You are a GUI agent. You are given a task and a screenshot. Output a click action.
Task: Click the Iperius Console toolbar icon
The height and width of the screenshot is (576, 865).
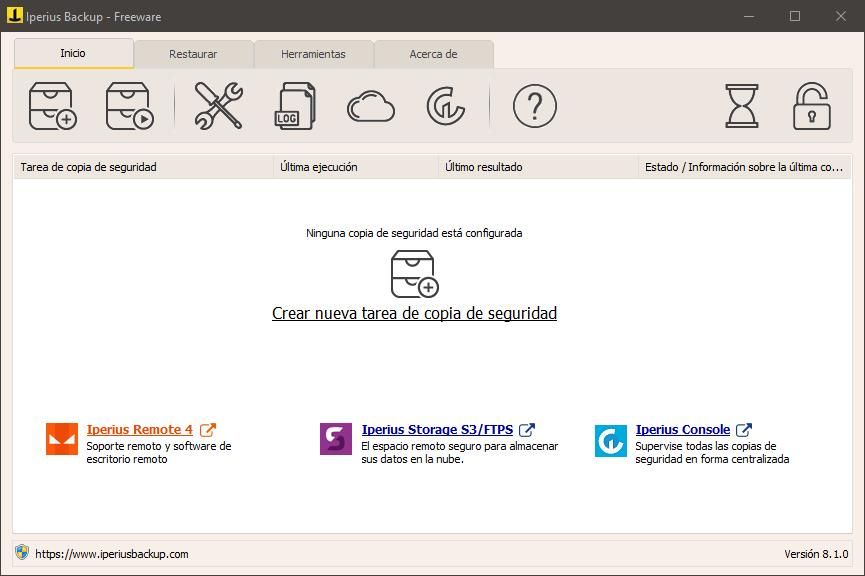[446, 106]
